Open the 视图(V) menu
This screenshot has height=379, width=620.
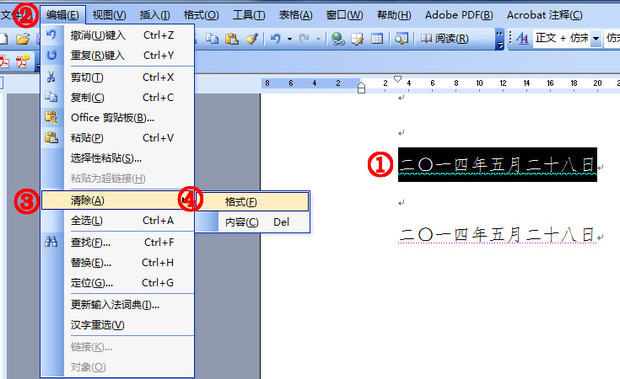click(109, 15)
